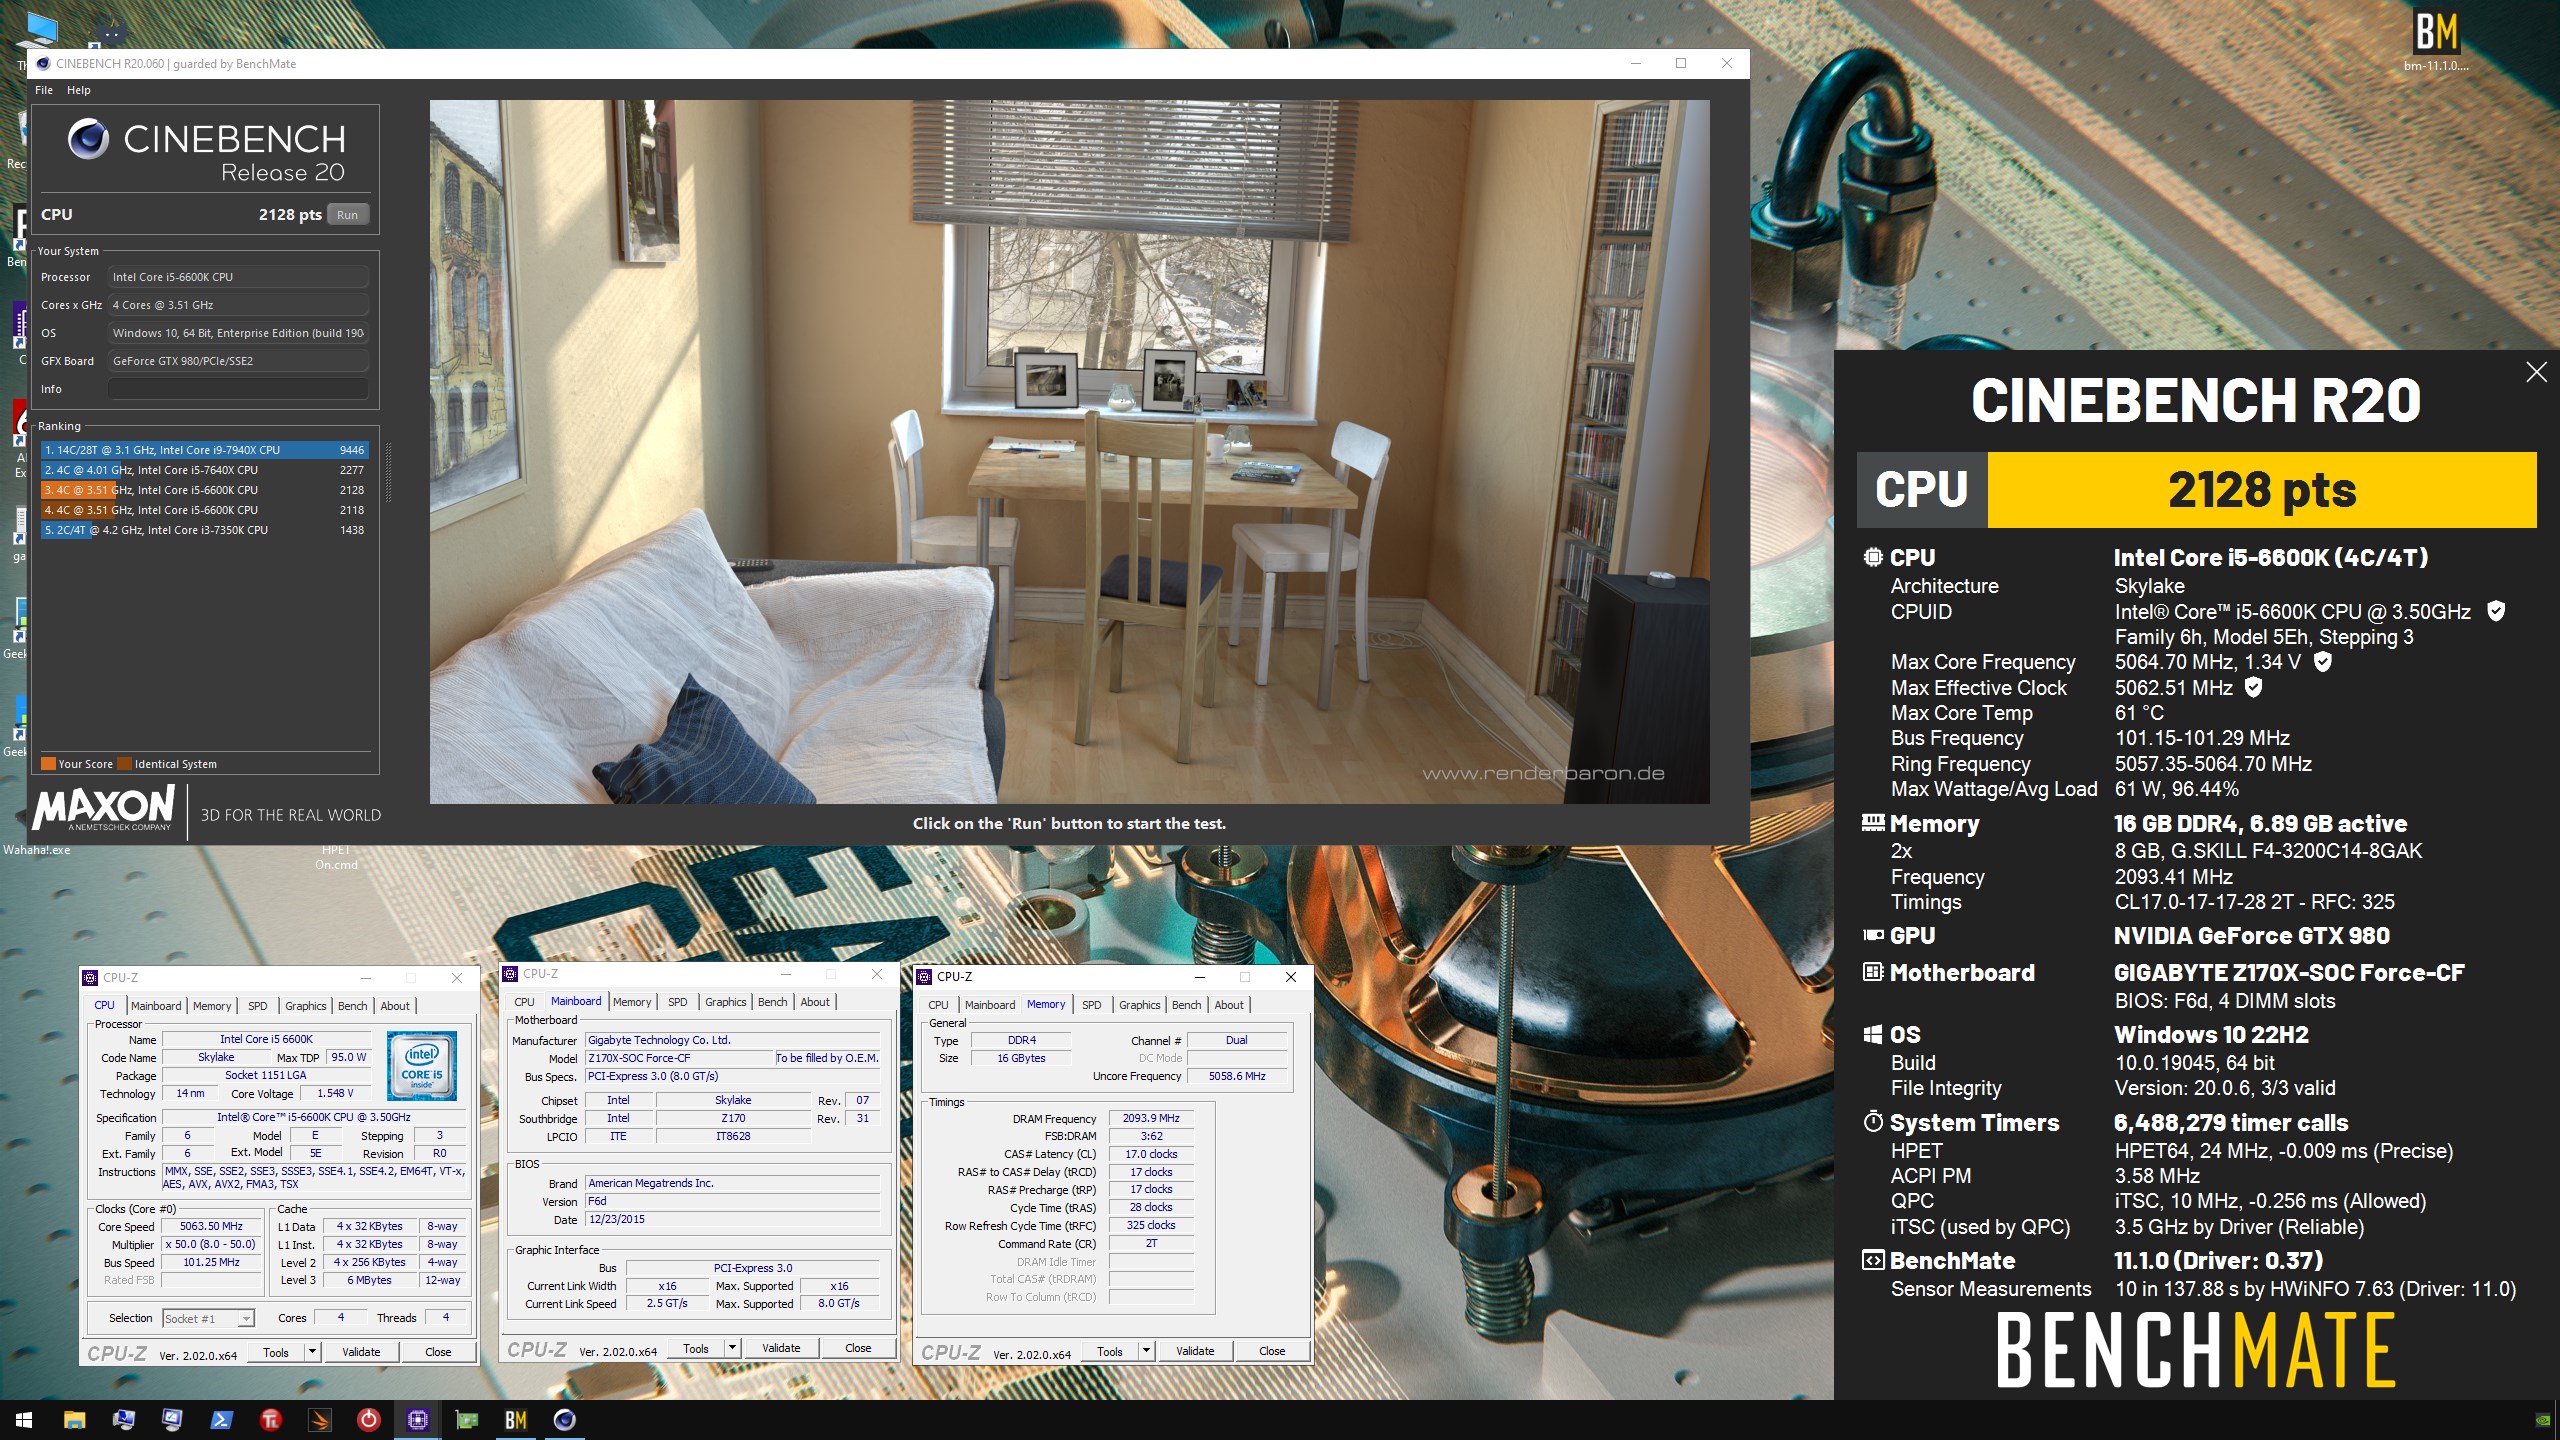
Task: Expand Tools arrow in Memory CPU-Z window
Action: (1146, 1351)
